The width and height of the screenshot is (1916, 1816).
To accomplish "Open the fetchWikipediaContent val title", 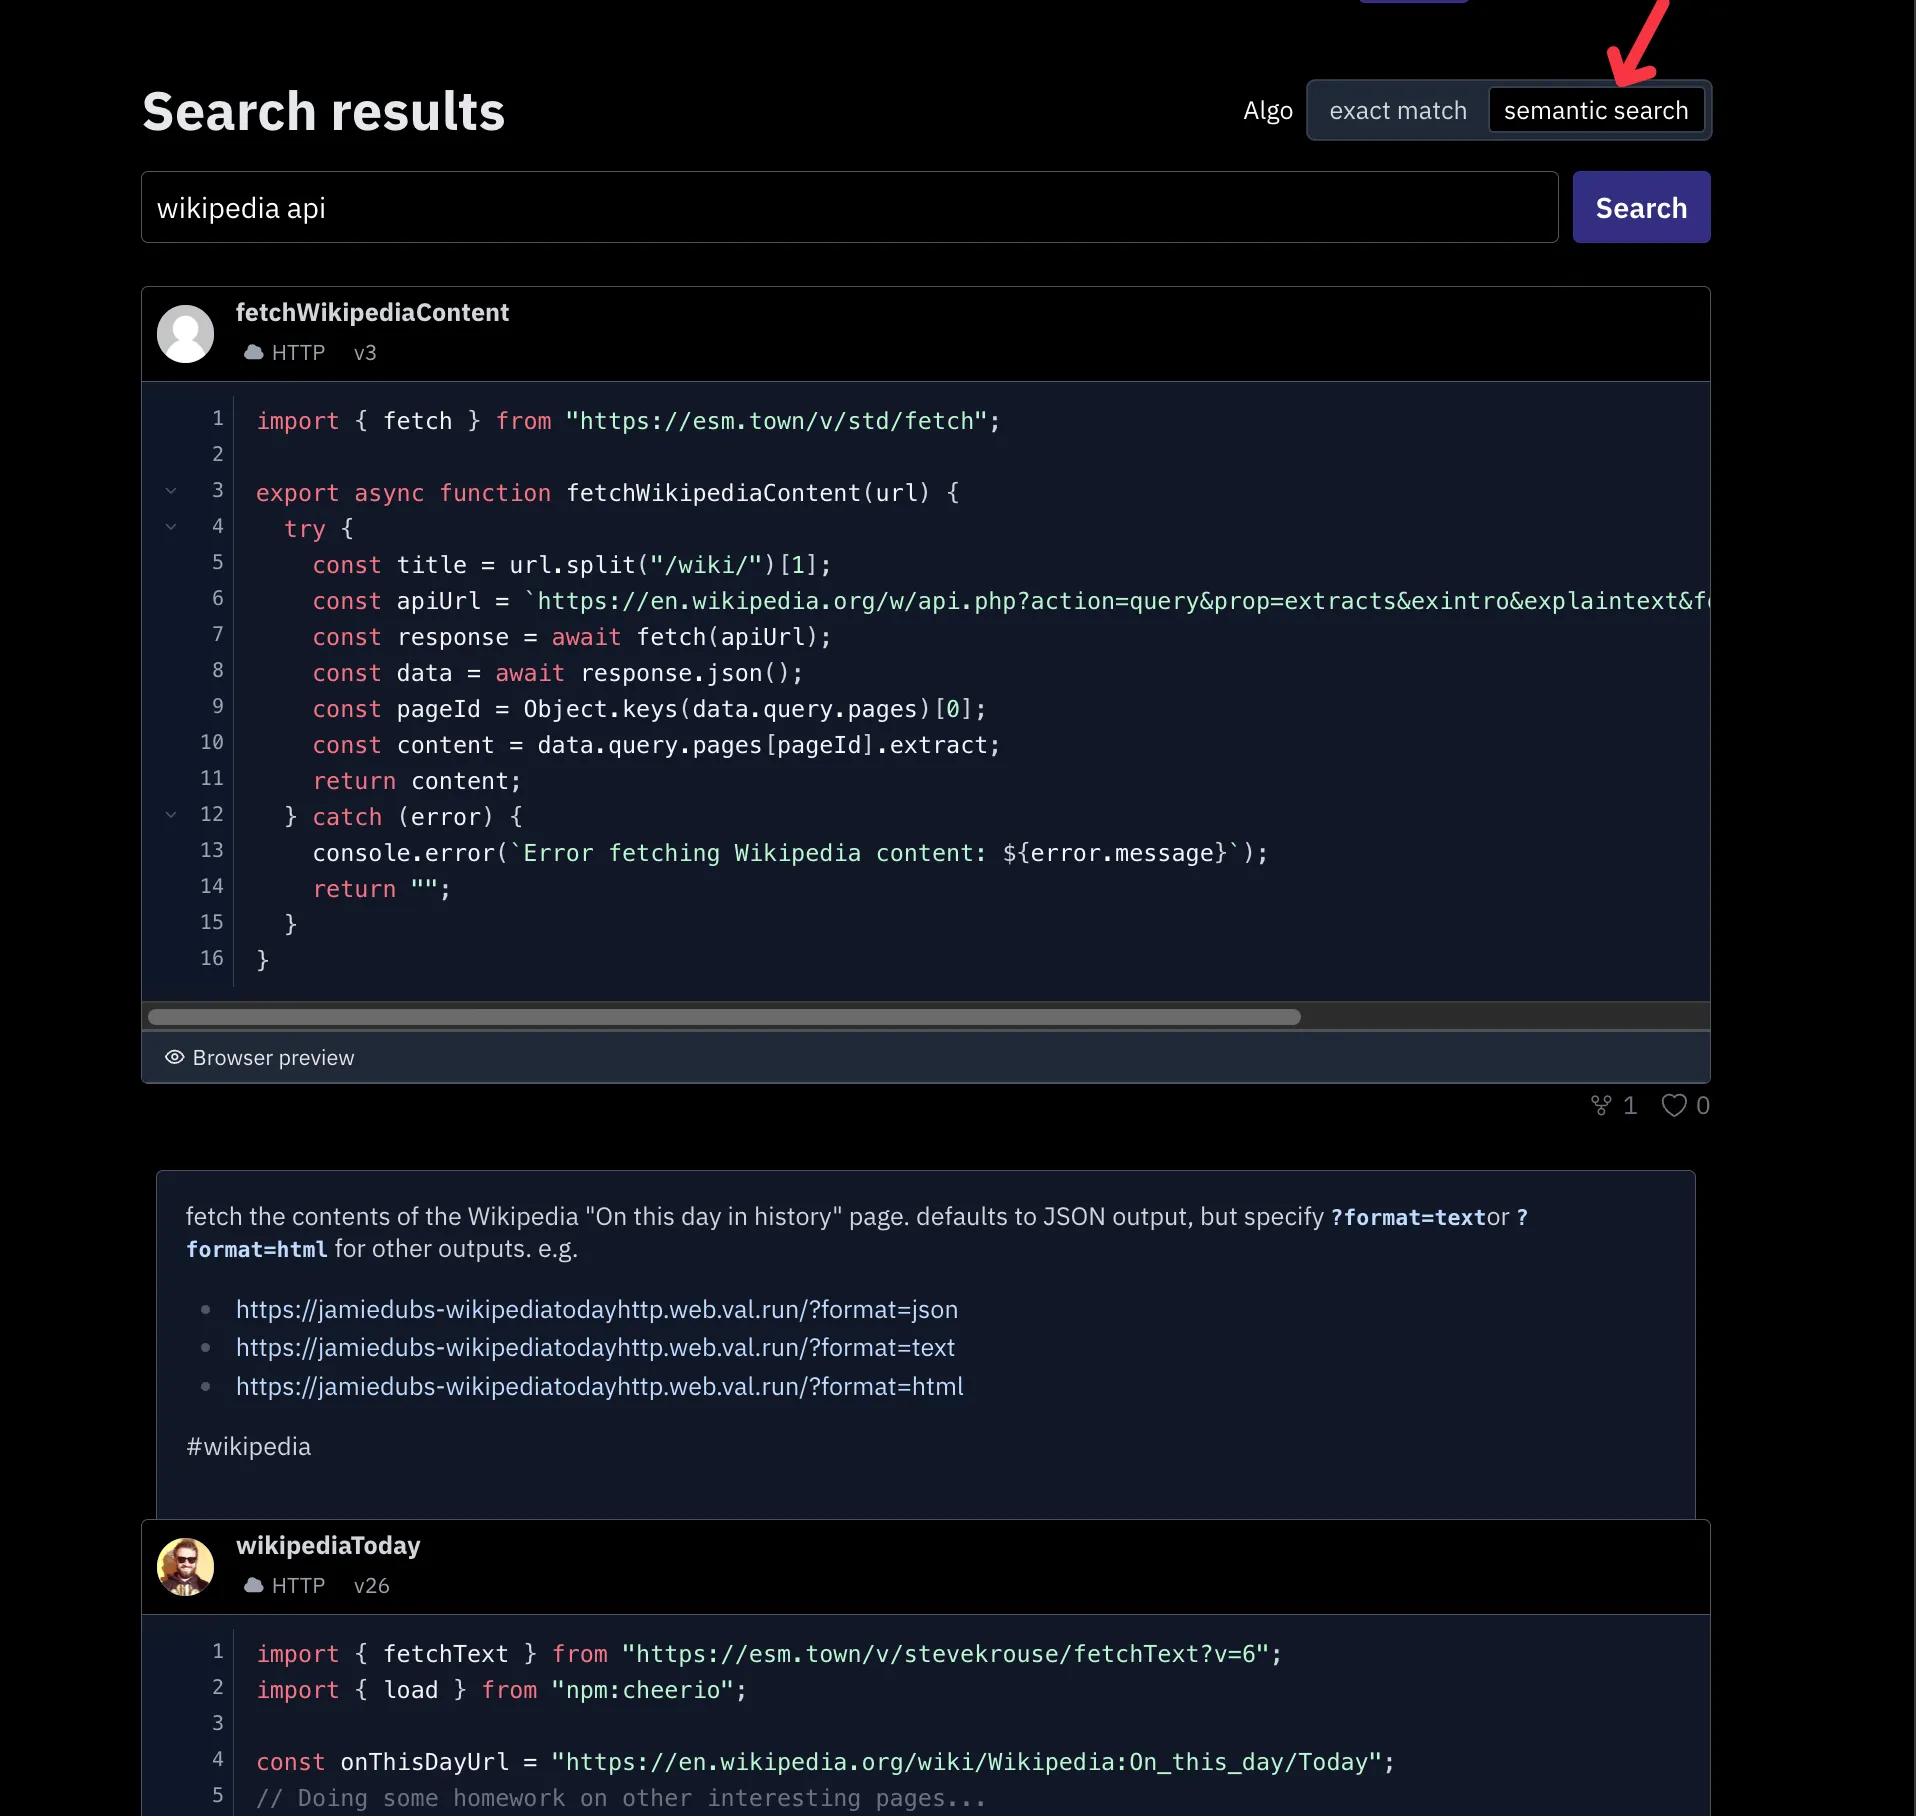I will click(371, 312).
